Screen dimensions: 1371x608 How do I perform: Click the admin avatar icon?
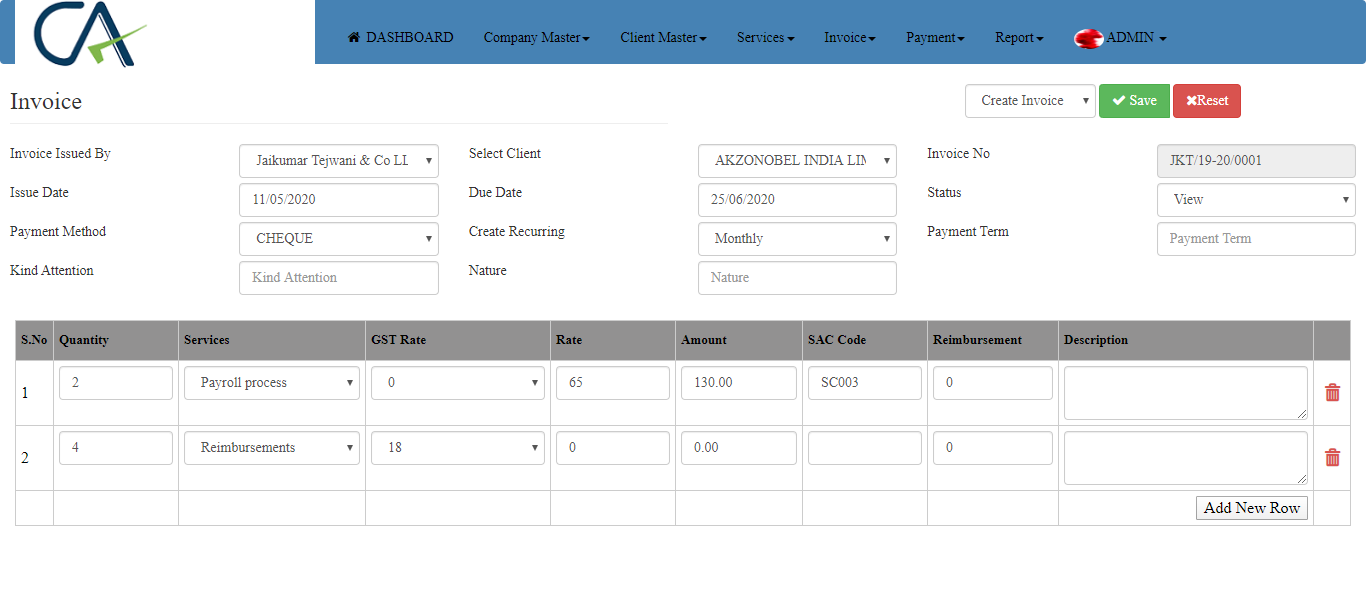click(x=1088, y=38)
